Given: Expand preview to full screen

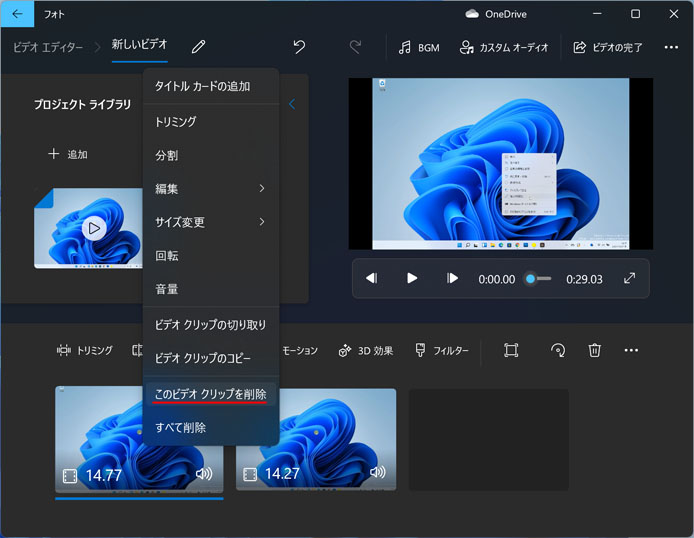Looking at the screenshot, I should pos(629,278).
